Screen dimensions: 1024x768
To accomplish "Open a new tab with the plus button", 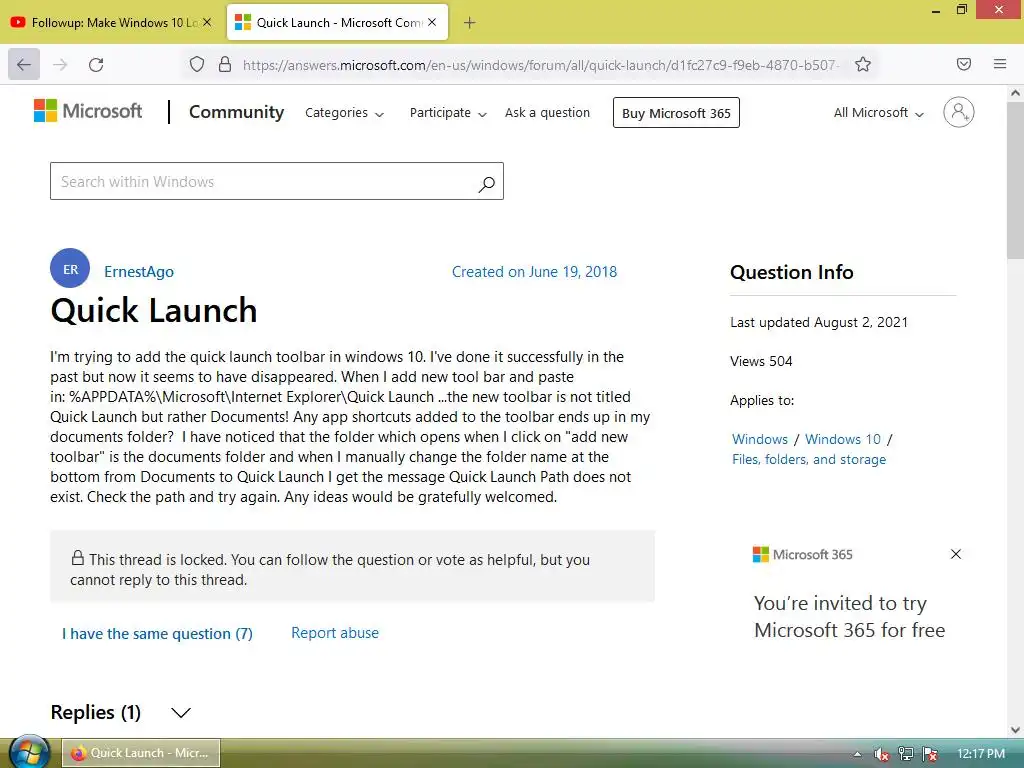I will coord(469,23).
